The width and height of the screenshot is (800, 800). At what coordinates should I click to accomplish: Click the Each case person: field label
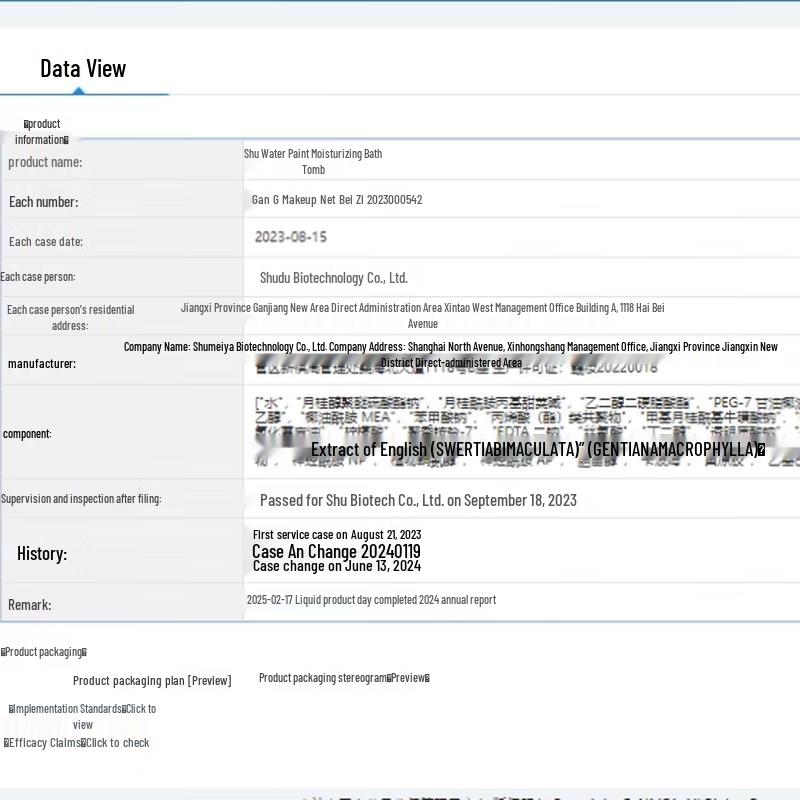tap(38, 277)
